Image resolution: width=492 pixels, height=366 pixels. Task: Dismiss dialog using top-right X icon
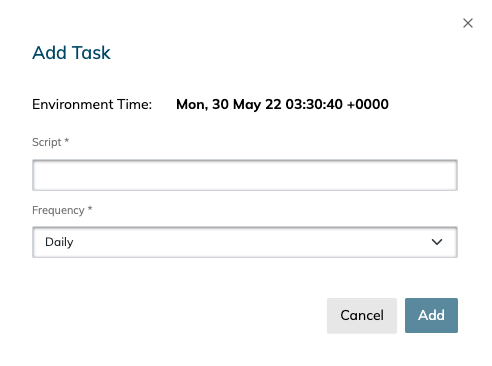click(468, 23)
